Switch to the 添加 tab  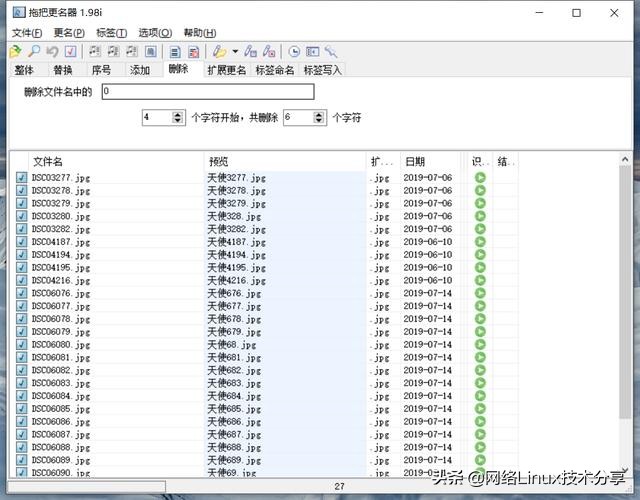[x=140, y=70]
